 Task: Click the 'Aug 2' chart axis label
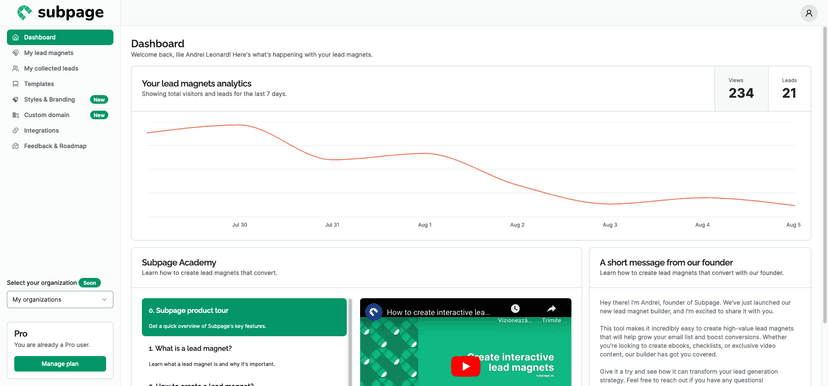[x=517, y=225]
